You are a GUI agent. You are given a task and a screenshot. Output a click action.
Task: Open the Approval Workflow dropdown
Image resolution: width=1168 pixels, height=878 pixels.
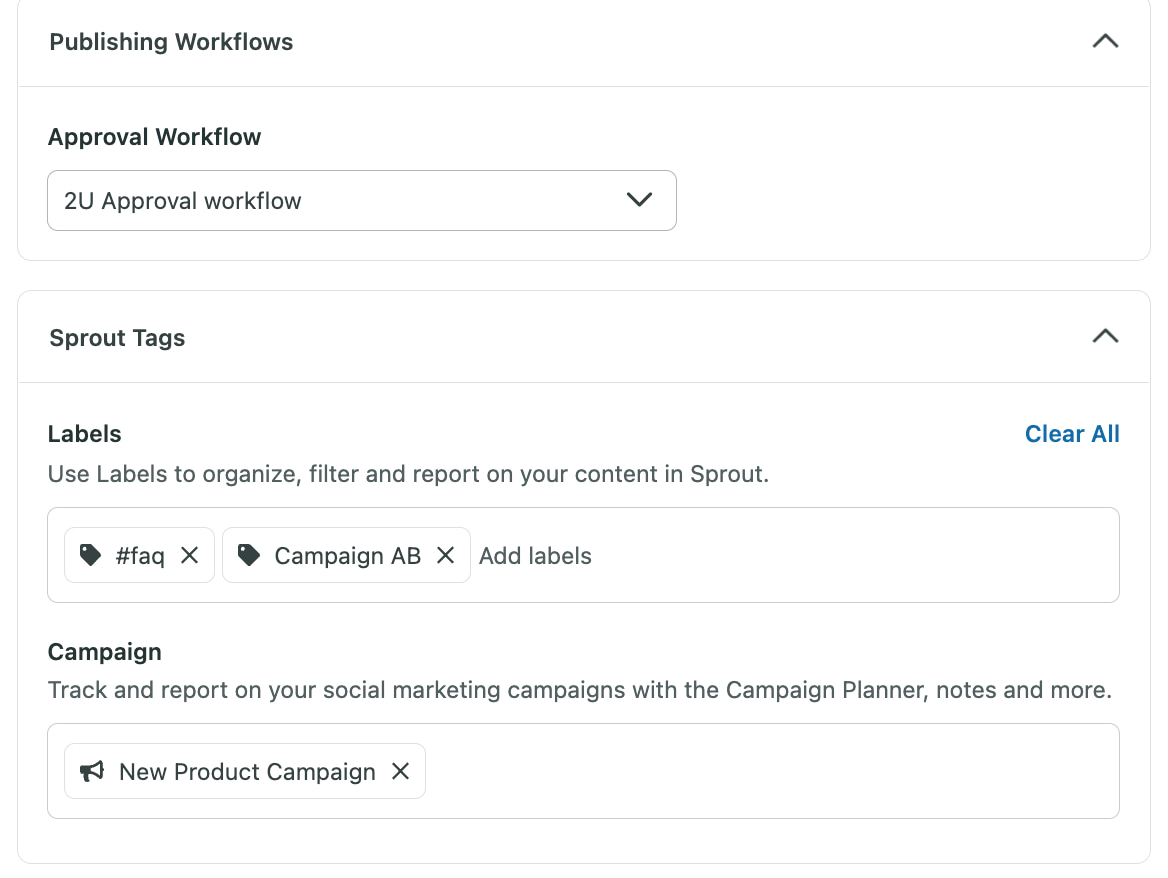(x=639, y=200)
